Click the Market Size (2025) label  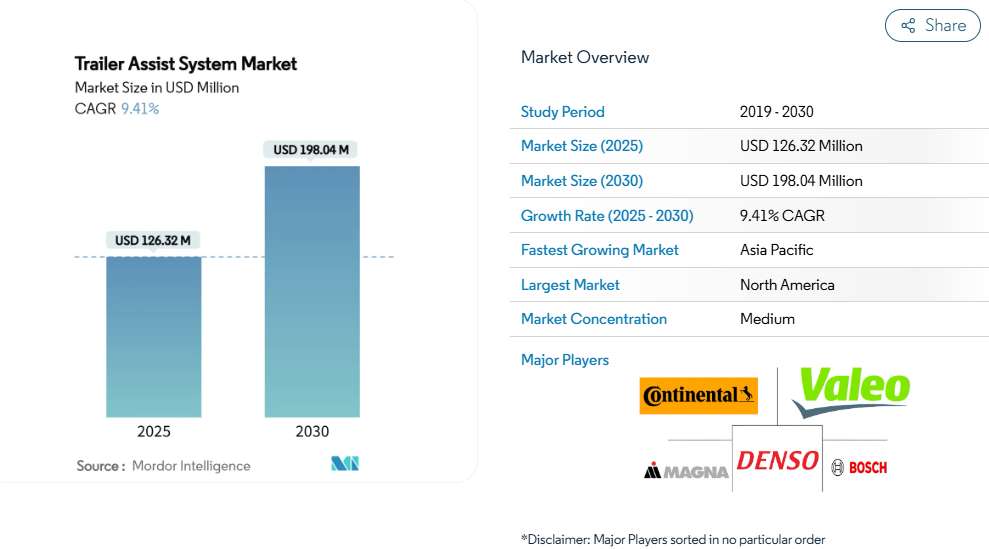tap(582, 146)
